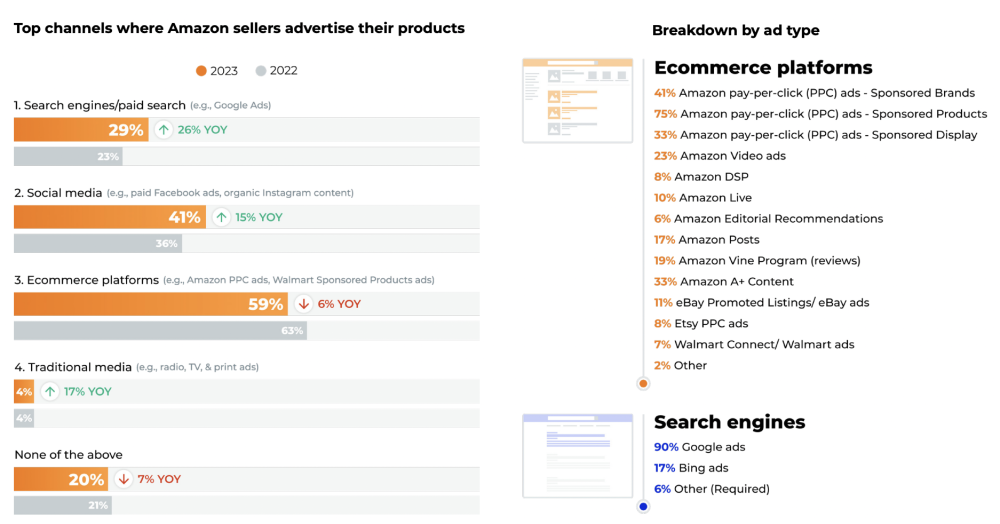
Task: Click the Breakdown by ad type heading
Action: [735, 30]
